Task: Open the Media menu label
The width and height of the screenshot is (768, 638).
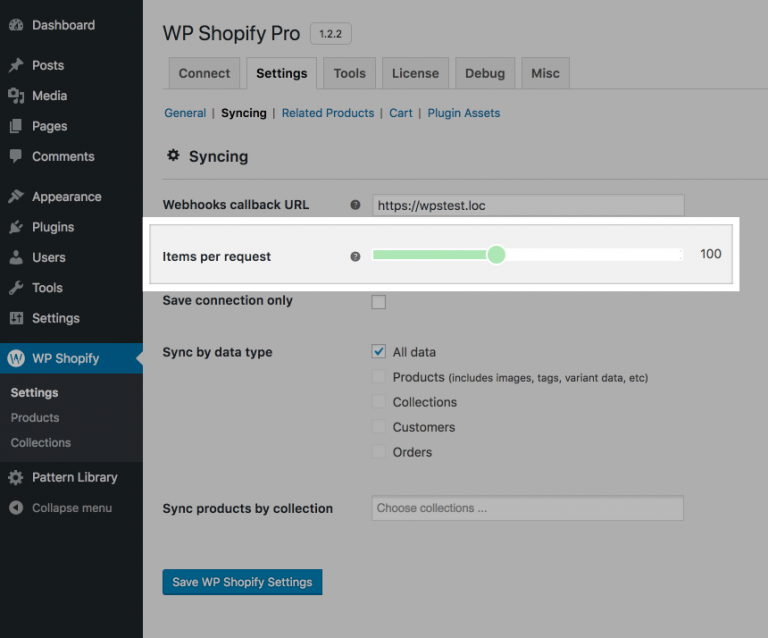Action: [49, 95]
